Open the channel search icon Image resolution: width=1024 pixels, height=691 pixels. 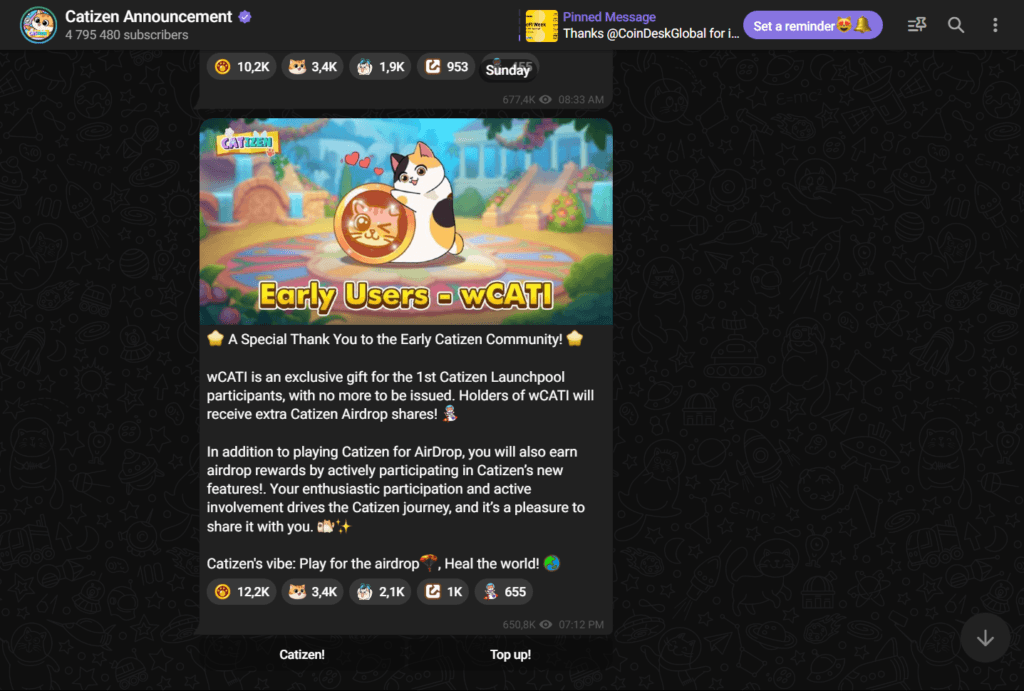click(955, 25)
